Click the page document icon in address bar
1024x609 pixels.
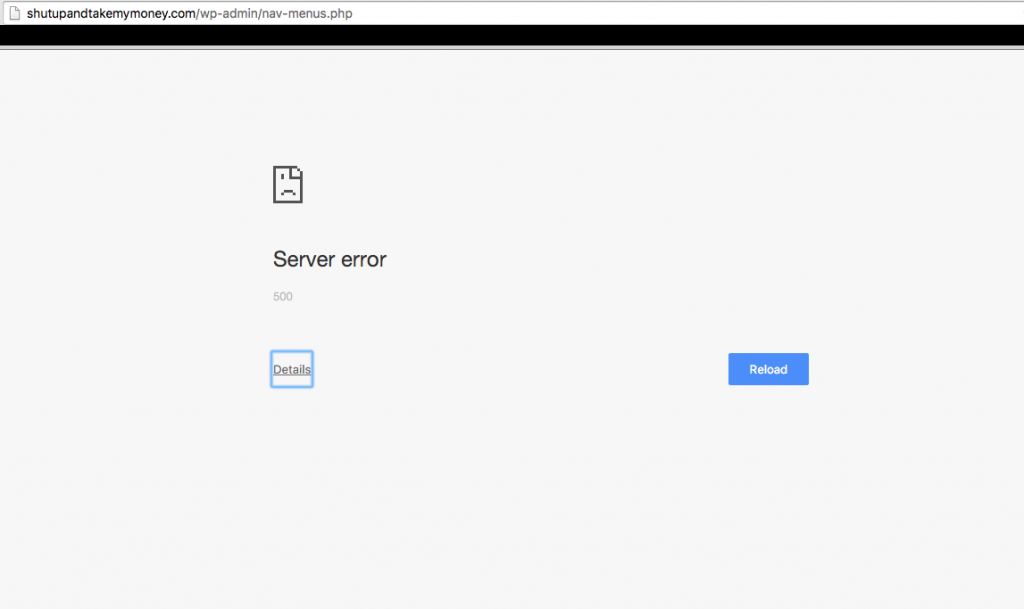pyautogui.click(x=15, y=14)
